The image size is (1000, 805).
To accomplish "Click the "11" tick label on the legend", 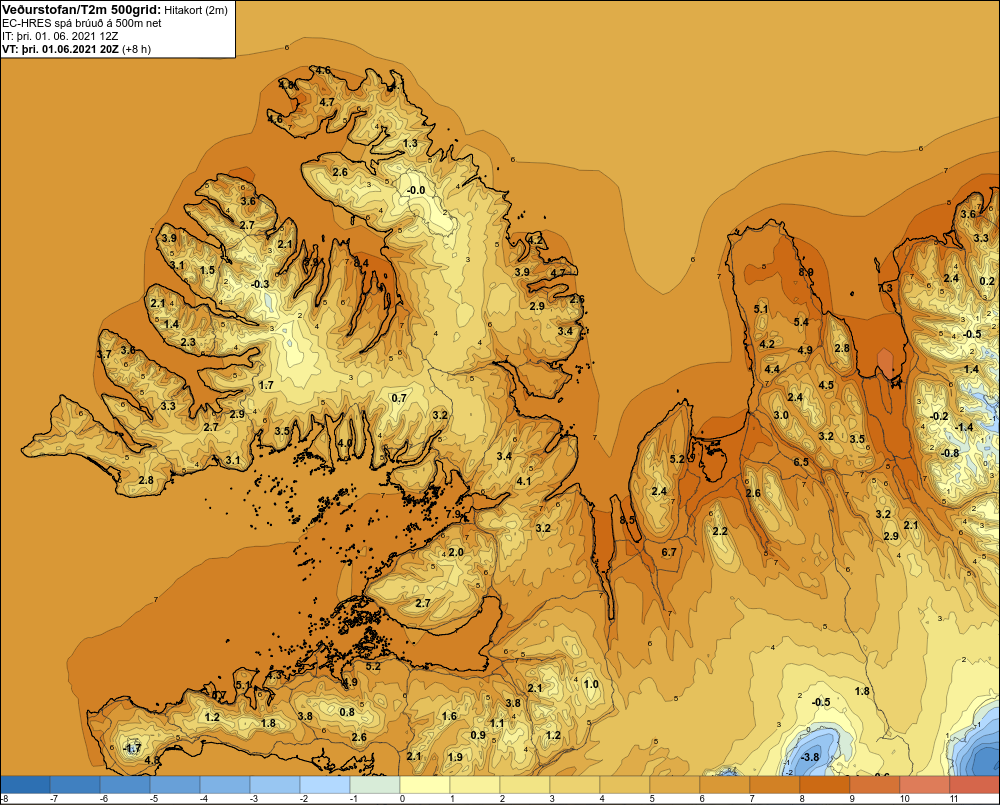I will [955, 799].
